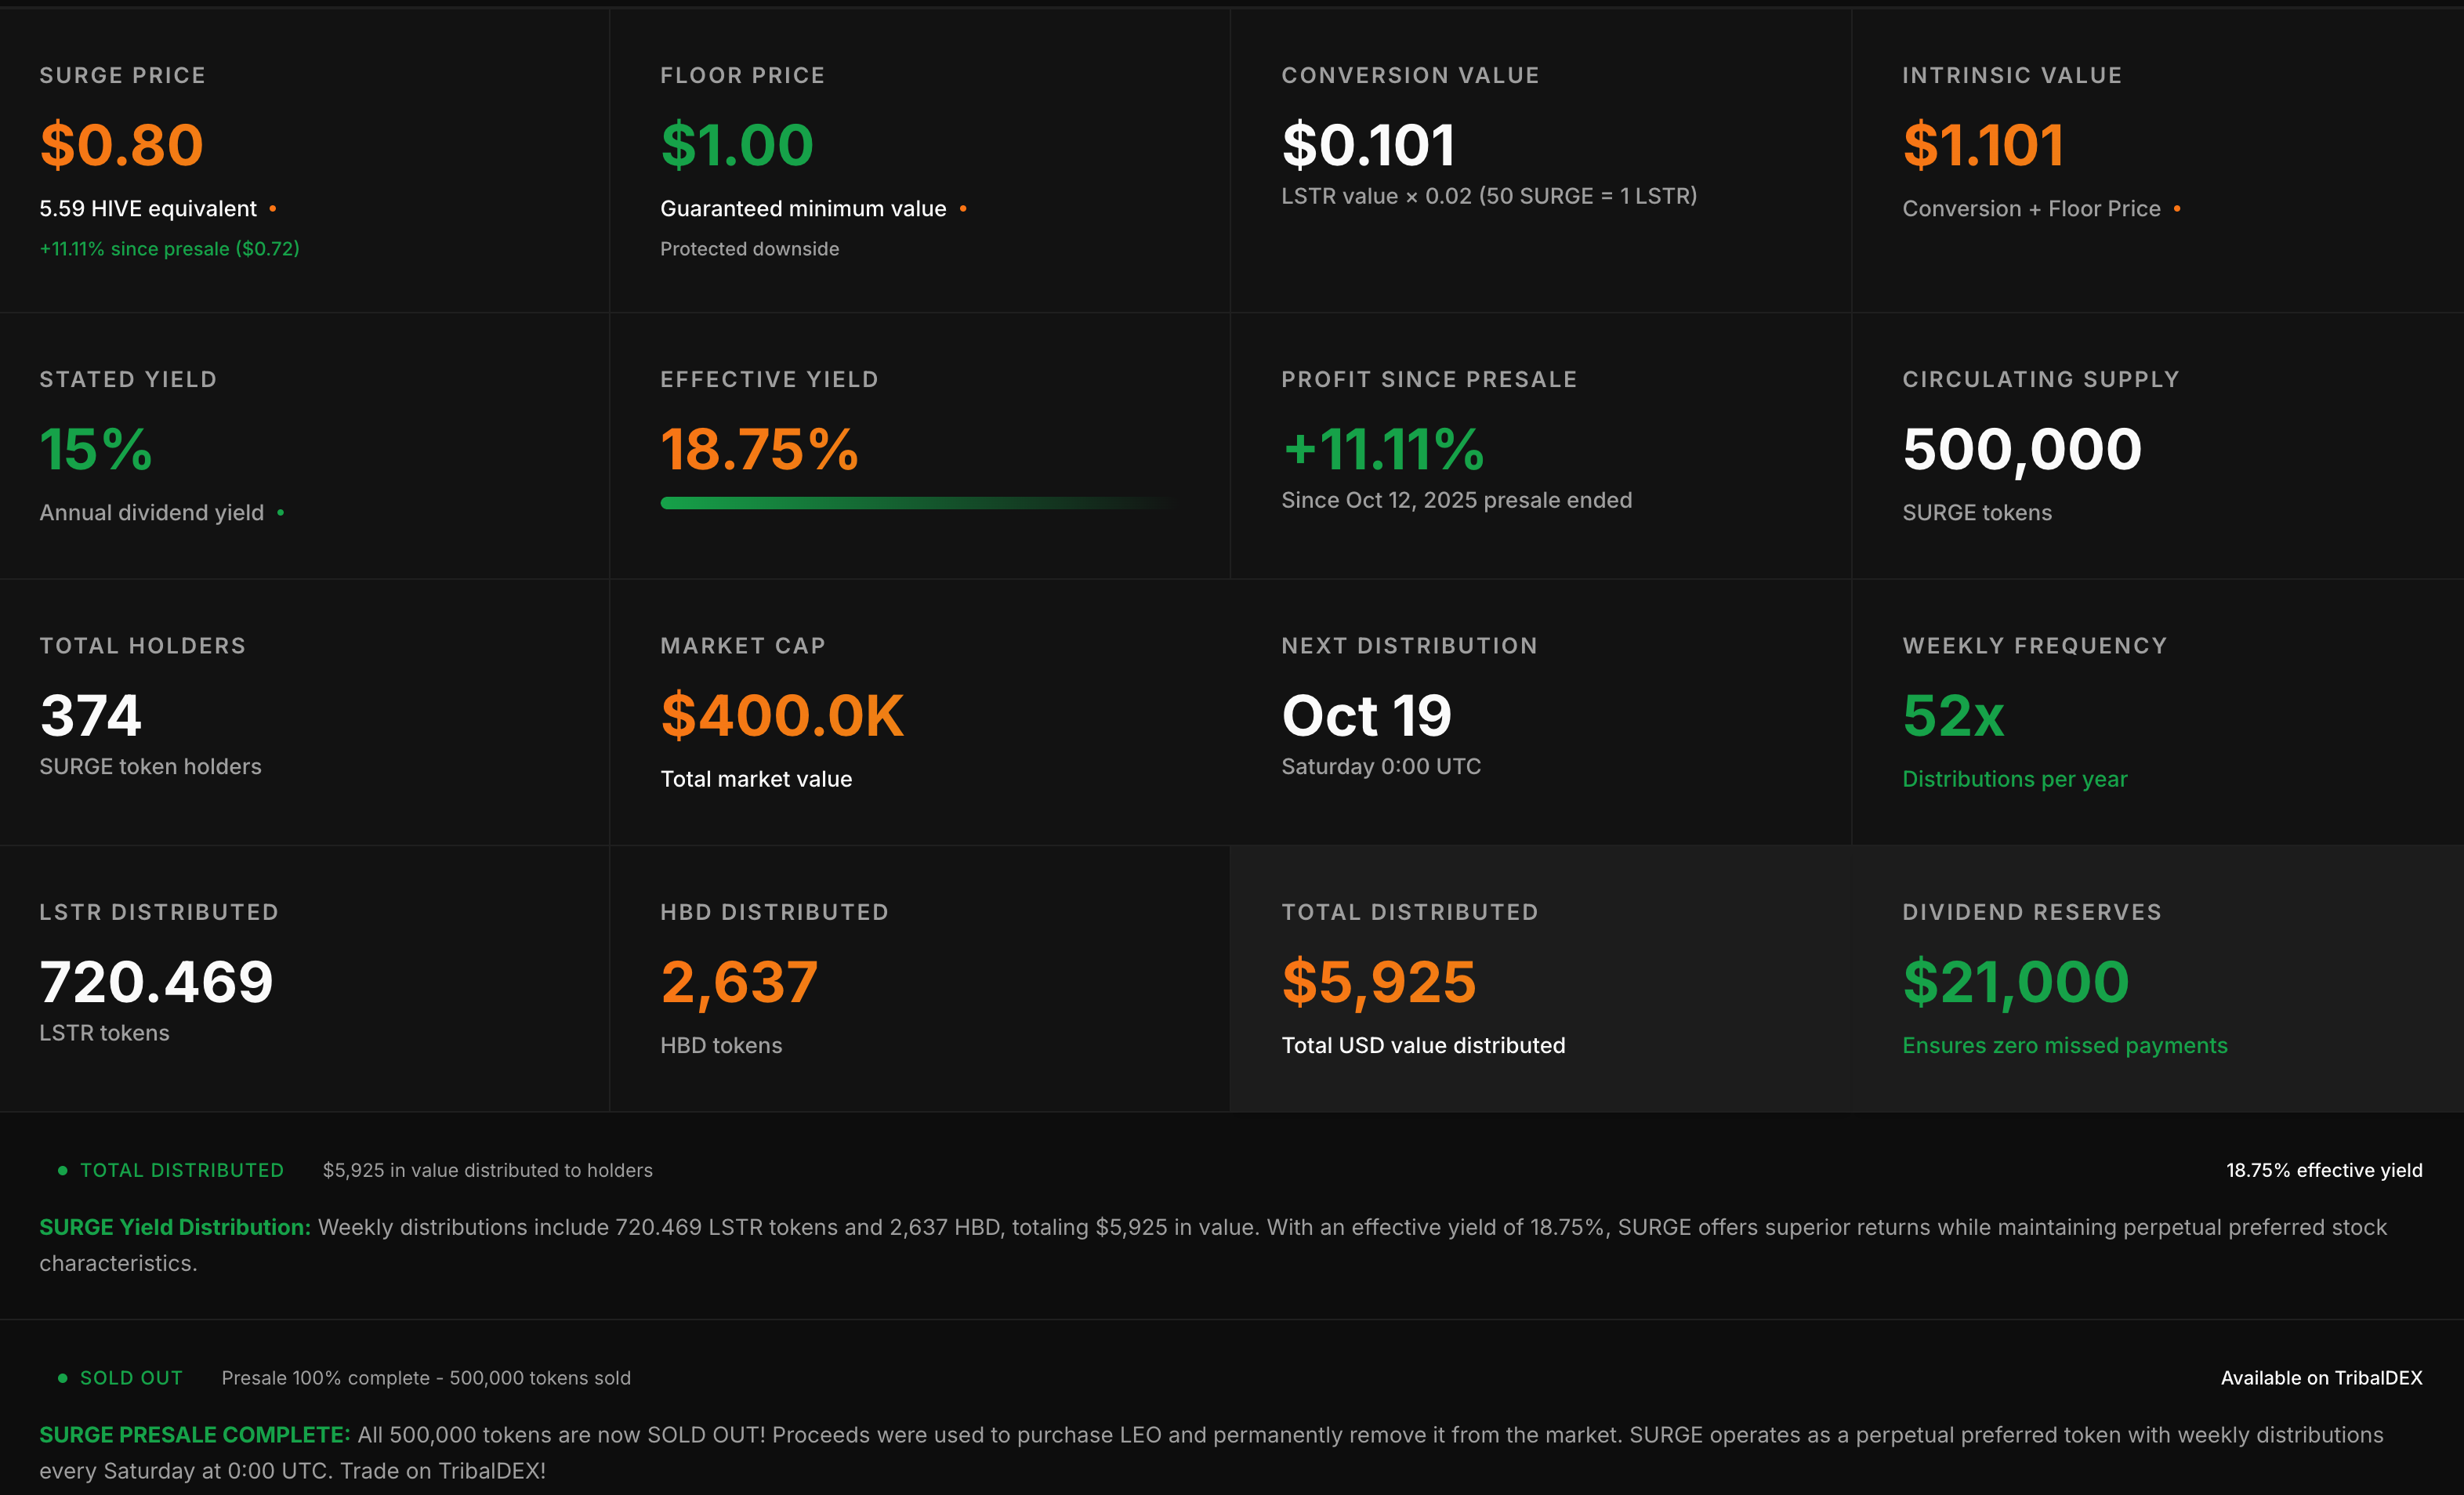Click the Conversion Value $0.101 figure

(1368, 145)
